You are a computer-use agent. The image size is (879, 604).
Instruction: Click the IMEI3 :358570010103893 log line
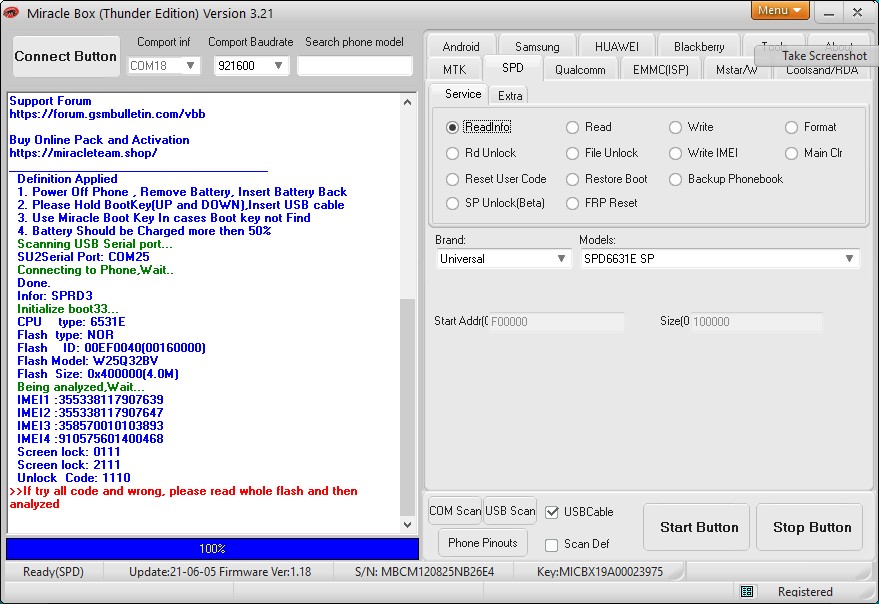pyautogui.click(x=90, y=426)
